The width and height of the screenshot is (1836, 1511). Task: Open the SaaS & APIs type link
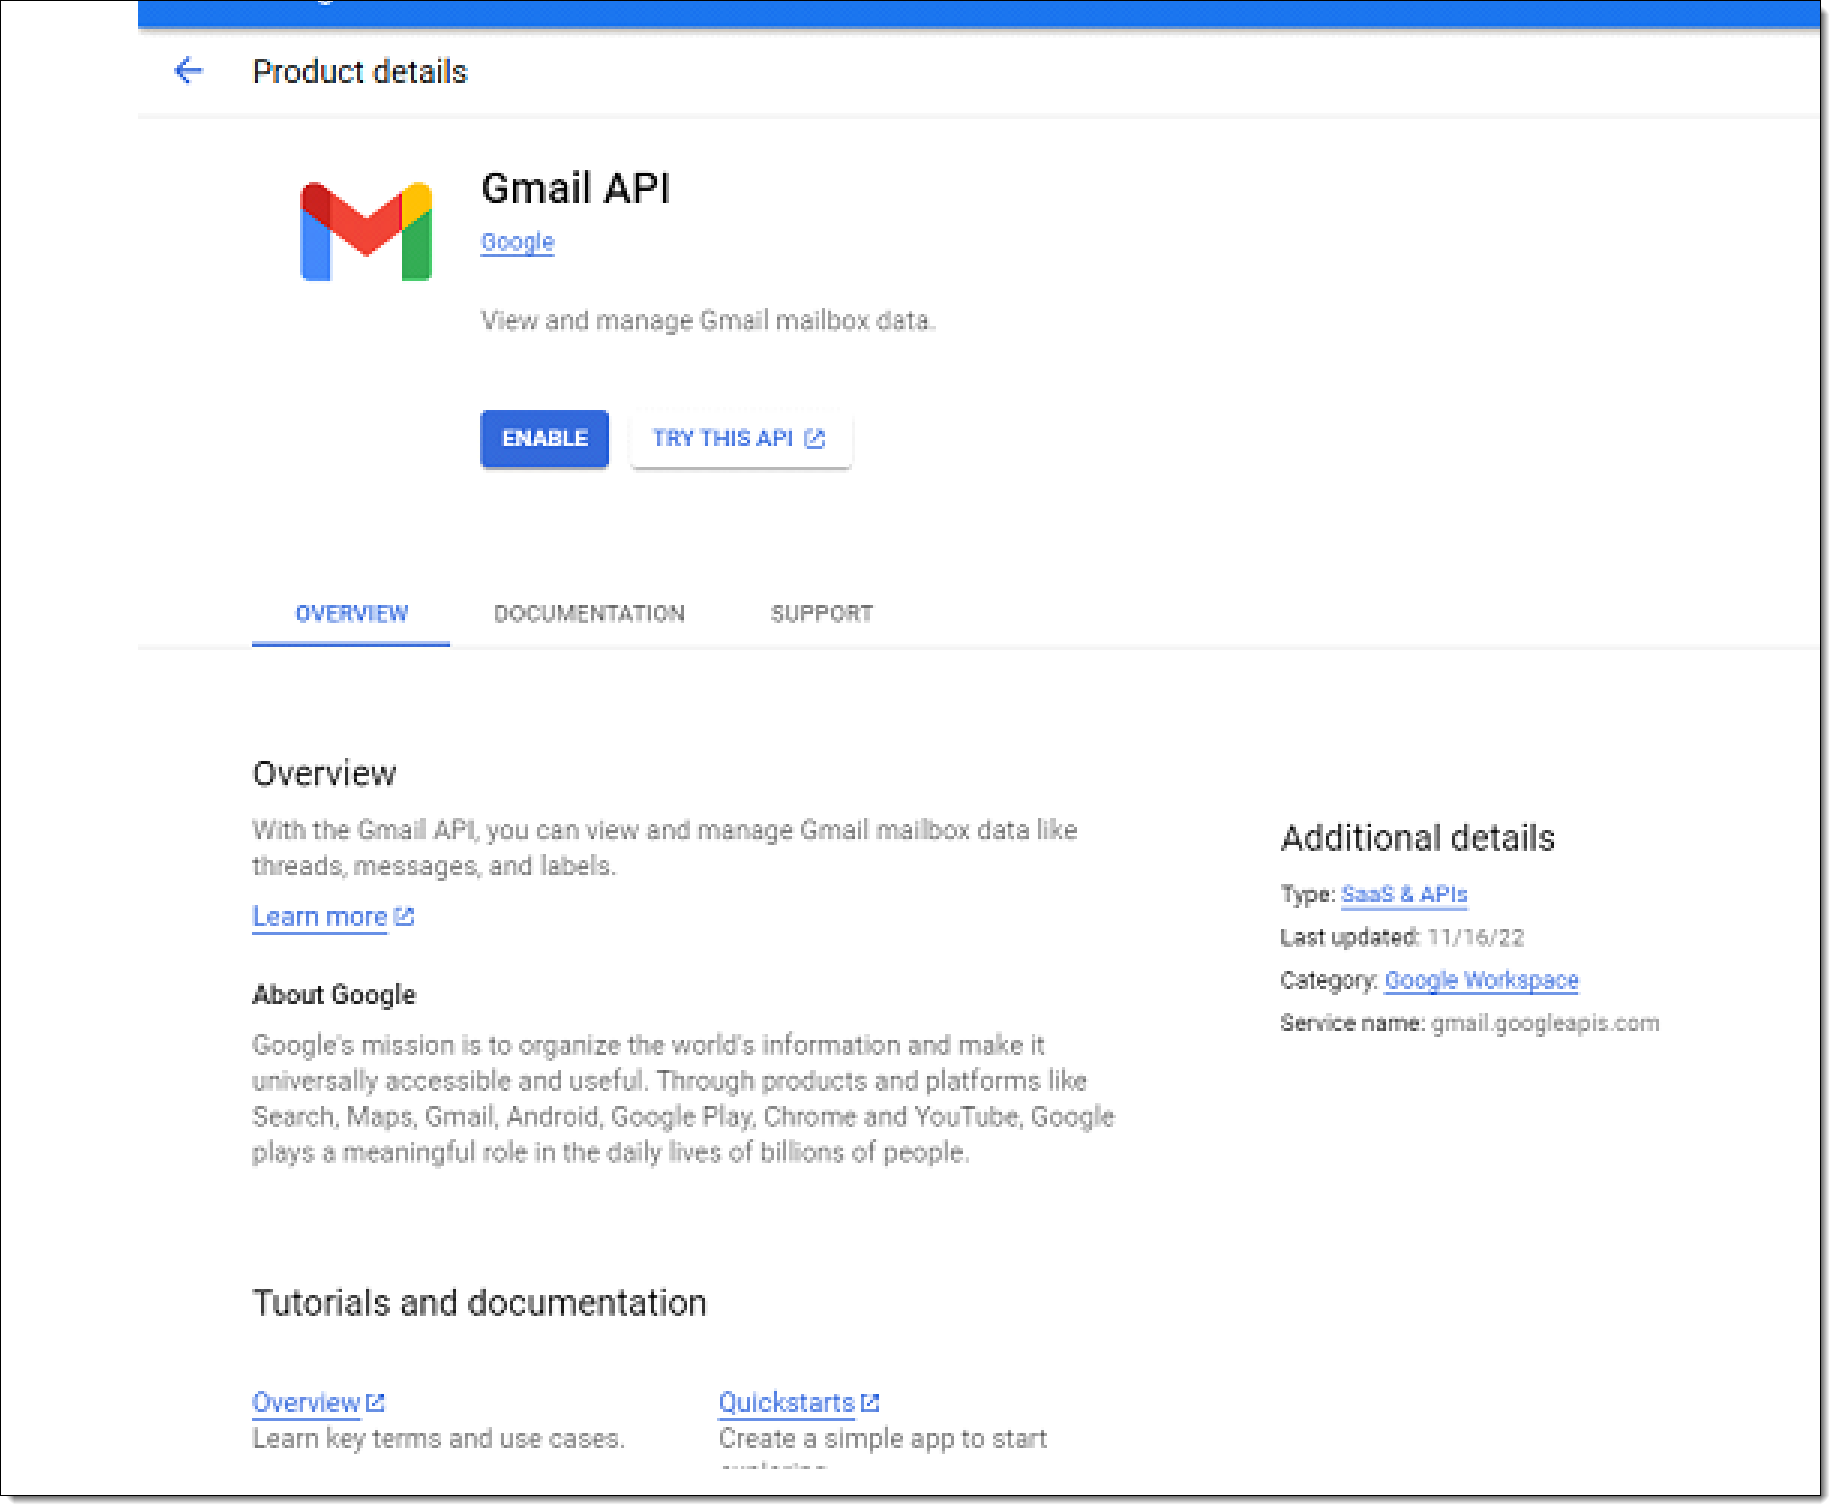(1403, 894)
